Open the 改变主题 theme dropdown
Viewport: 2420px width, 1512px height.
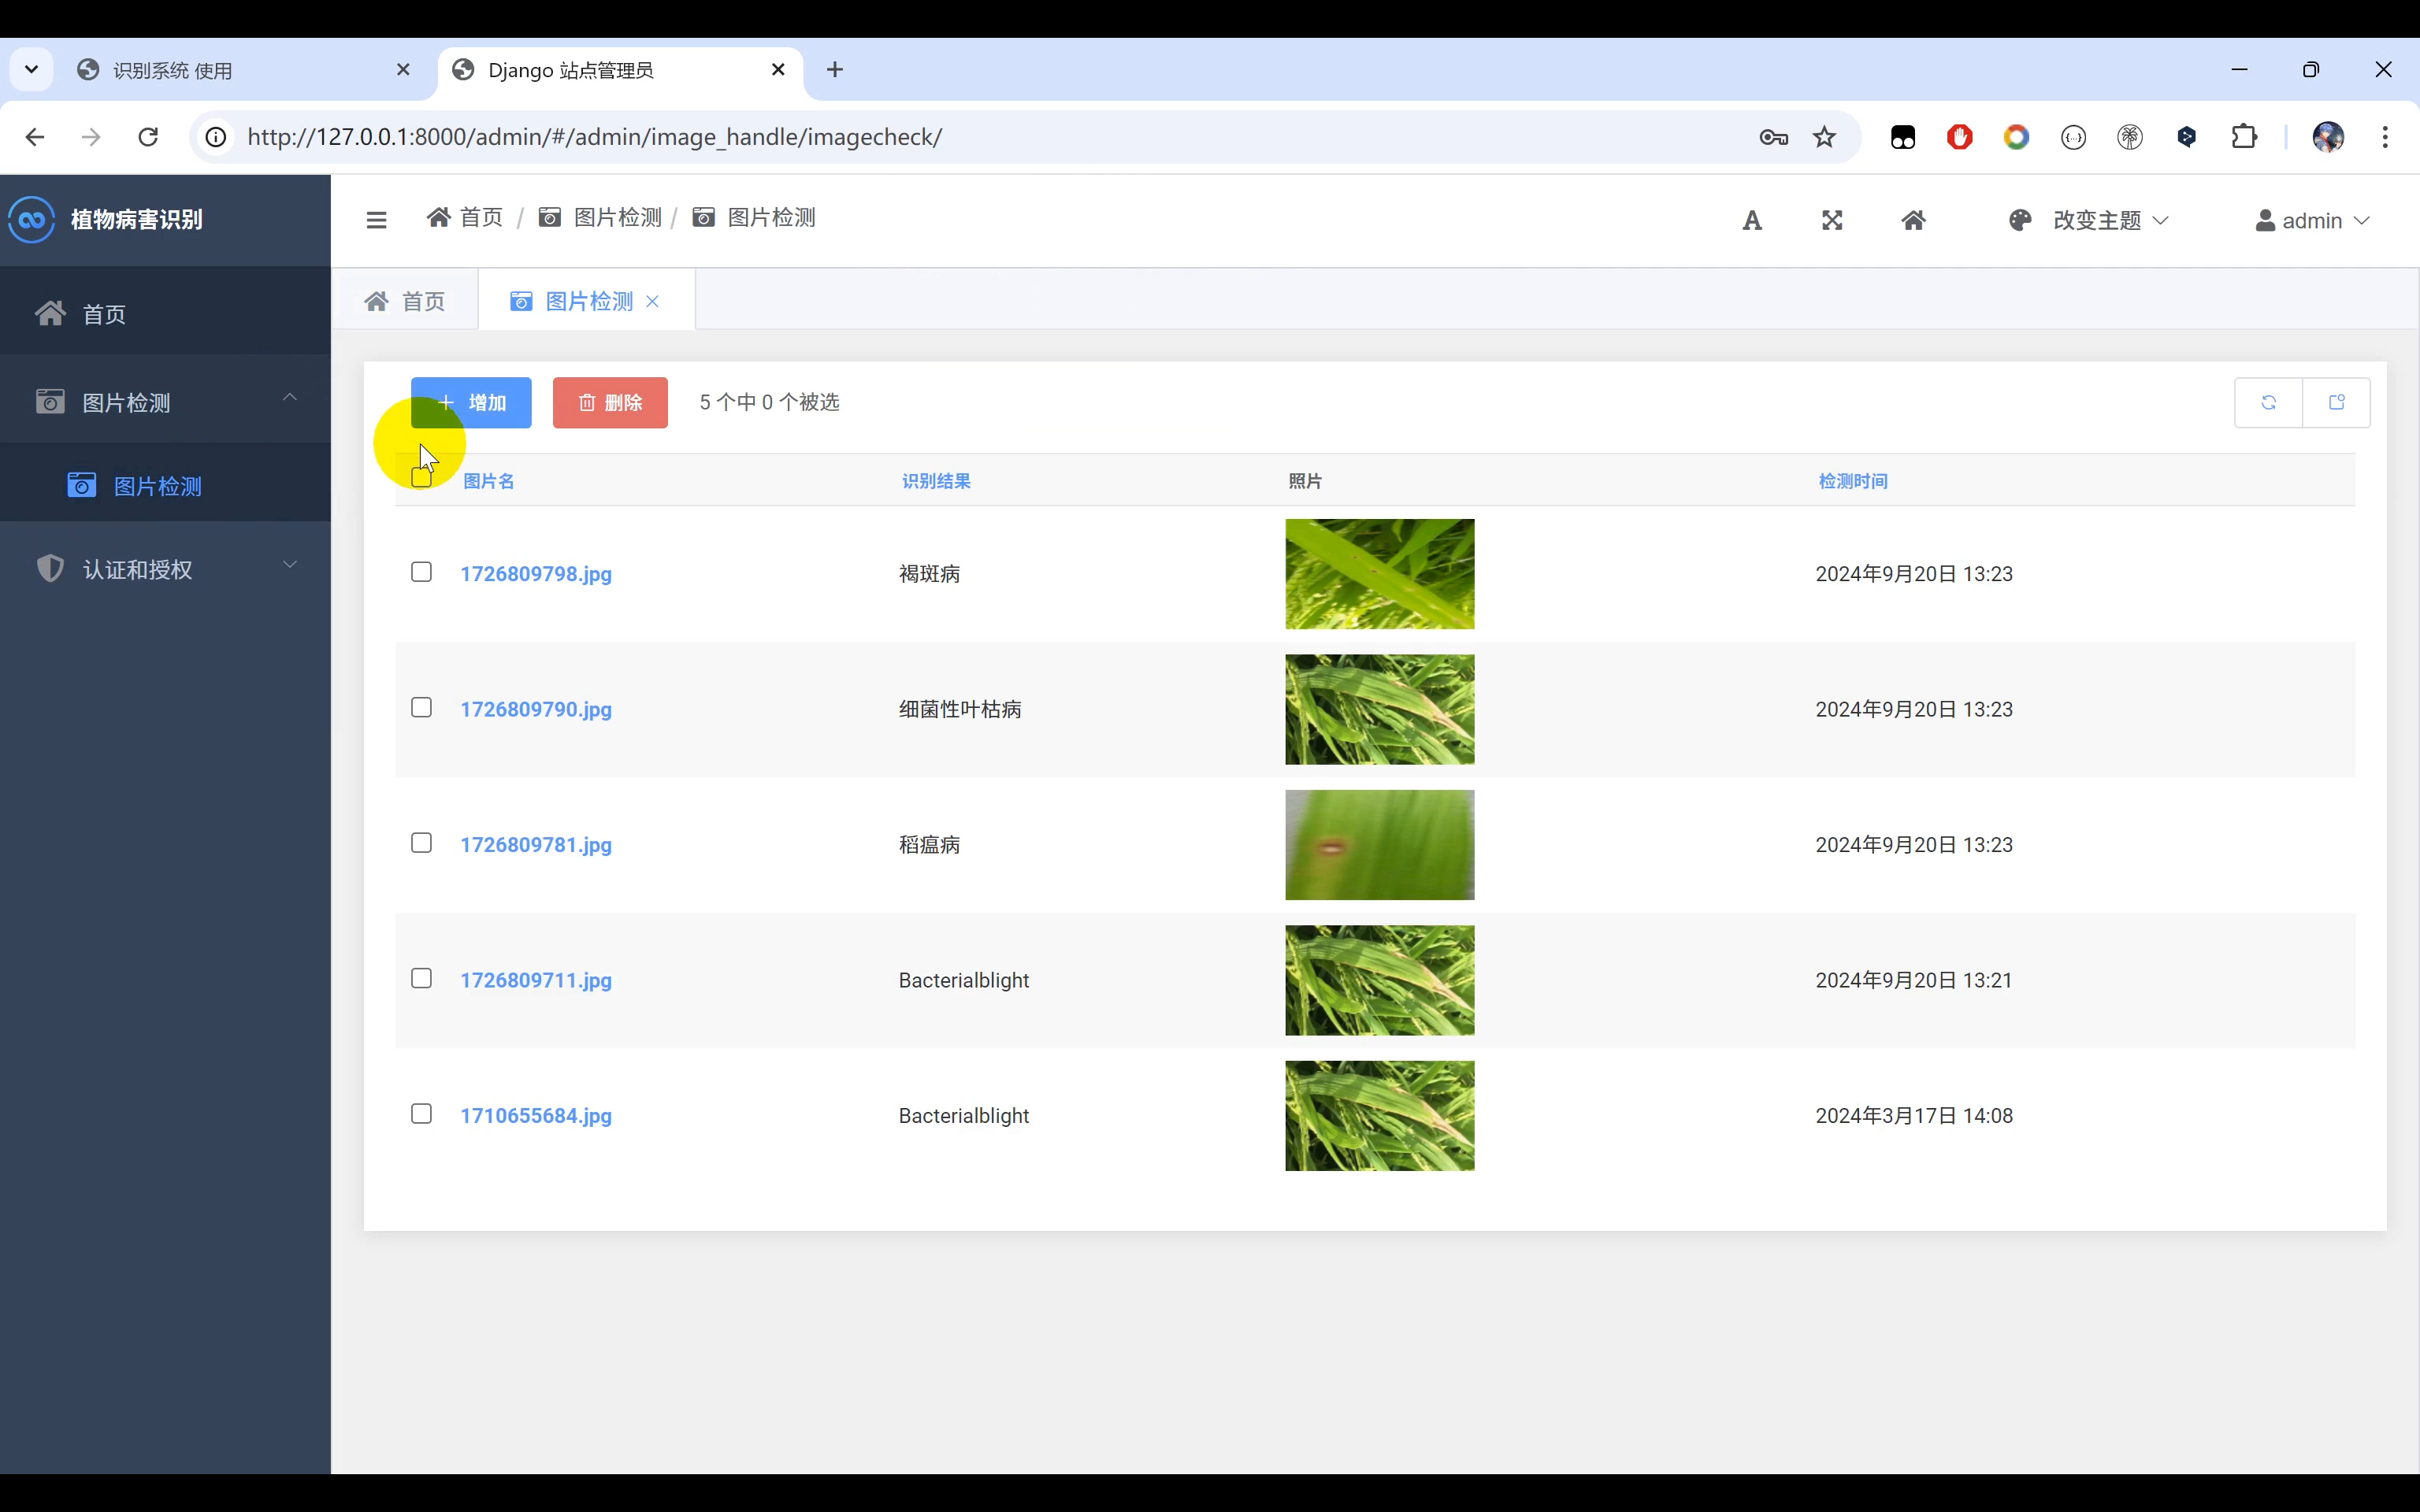pyautogui.click(x=2089, y=221)
